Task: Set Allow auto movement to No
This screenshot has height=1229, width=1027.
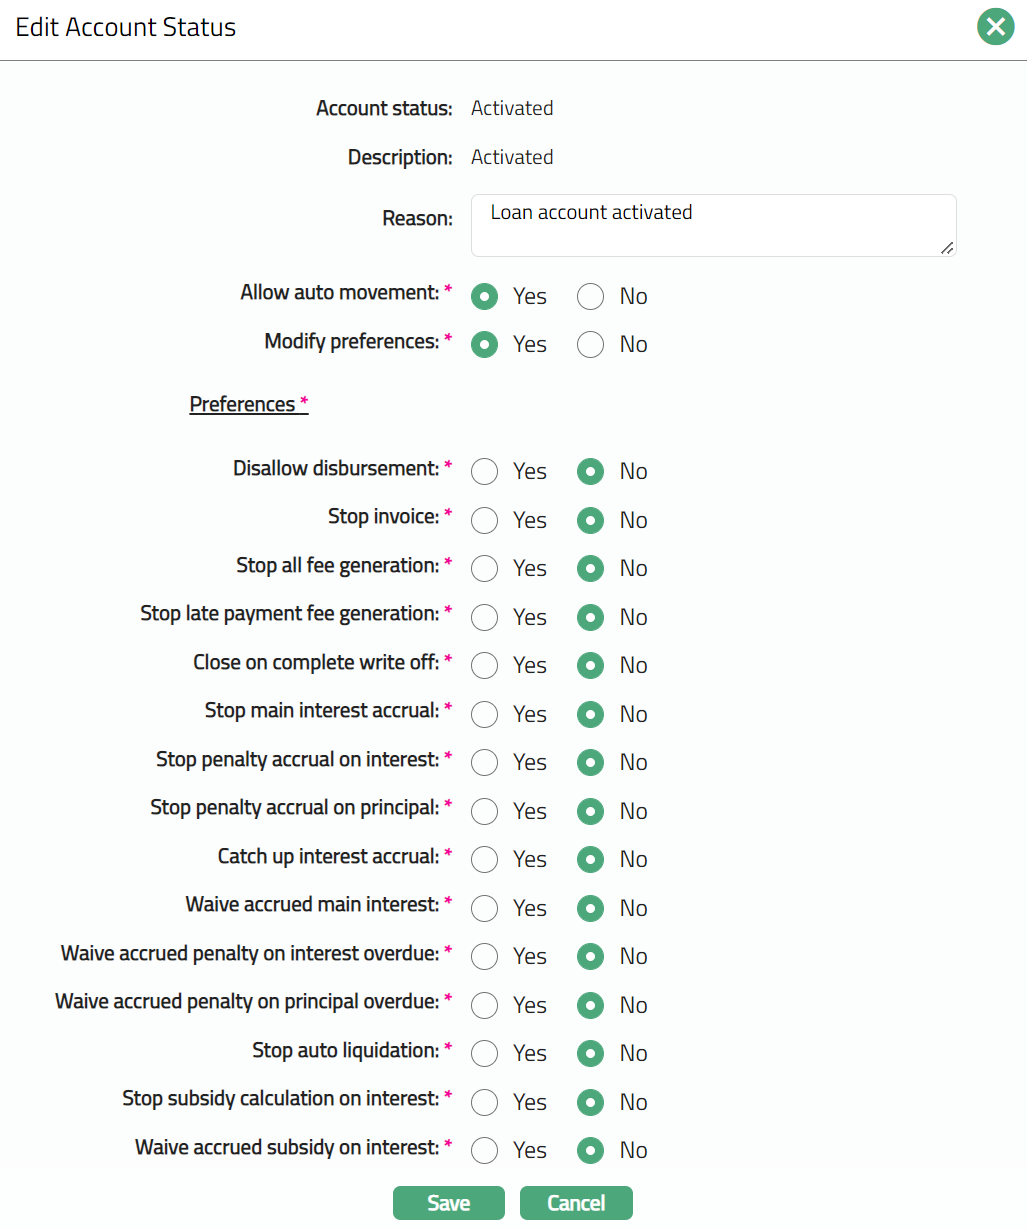Action: pos(590,297)
